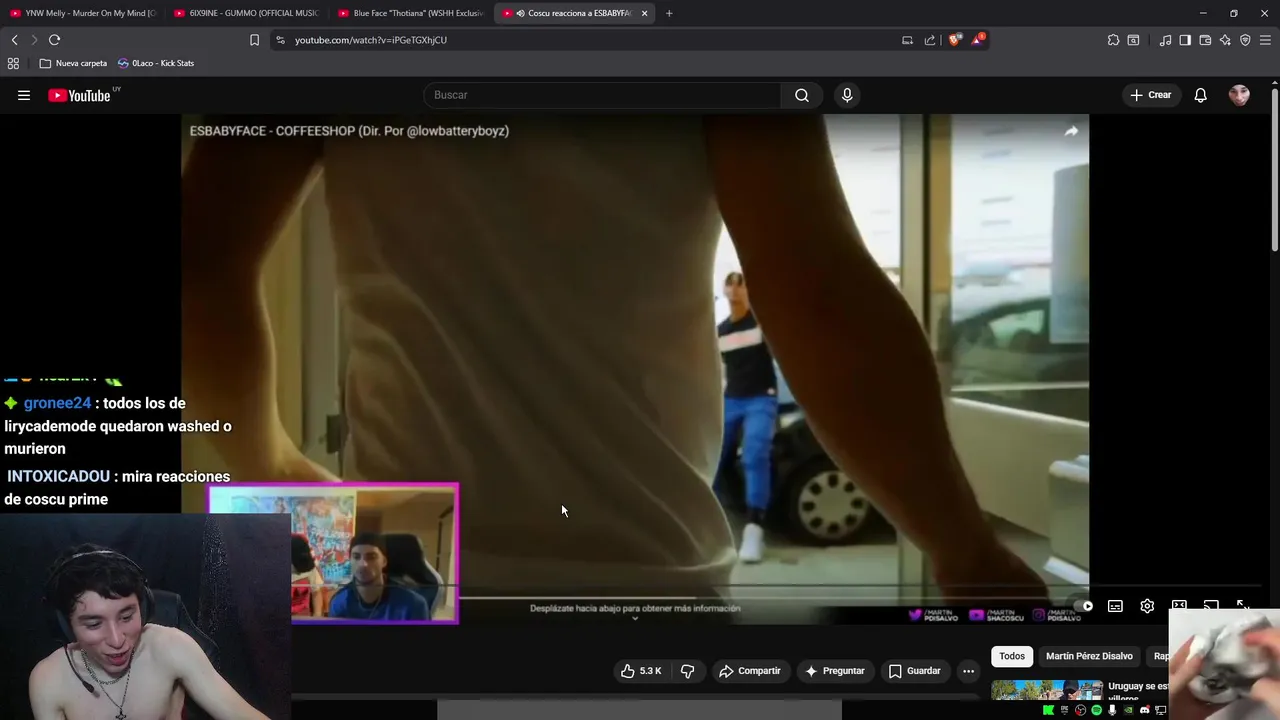Open the Brave VPN shield icon

coord(1245,40)
